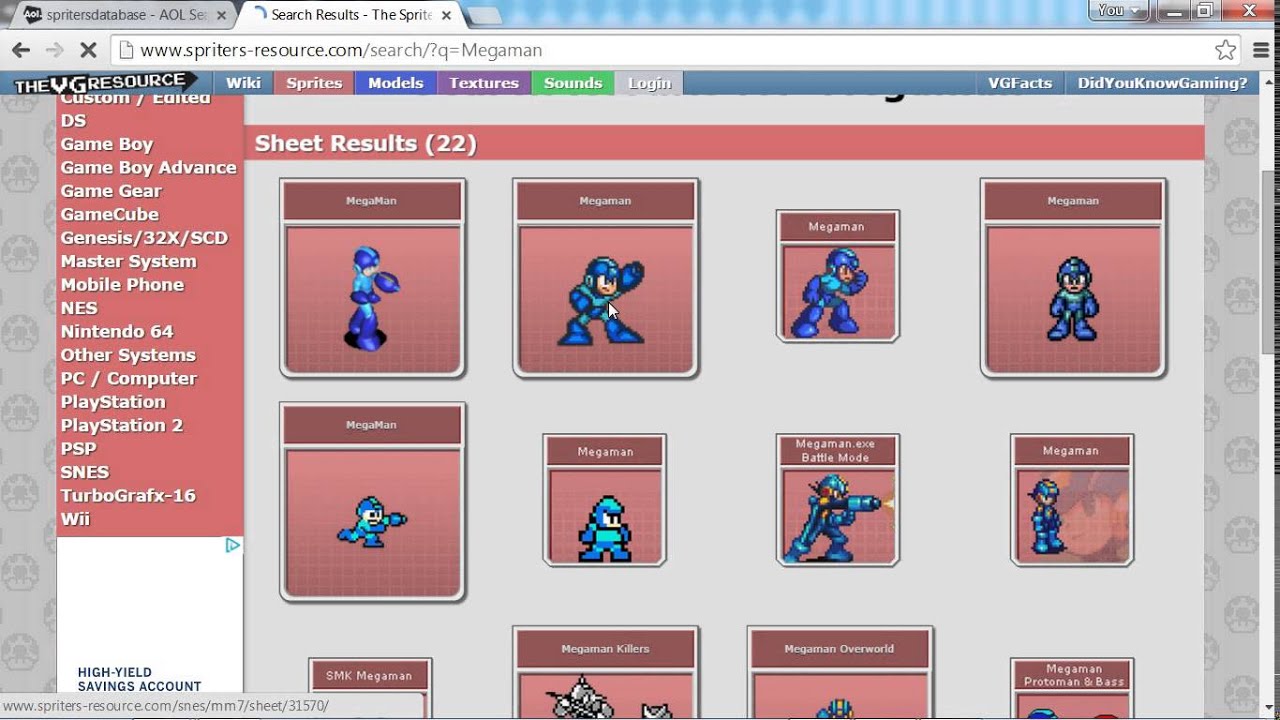Select Game Boy in the sidebar

point(106,144)
